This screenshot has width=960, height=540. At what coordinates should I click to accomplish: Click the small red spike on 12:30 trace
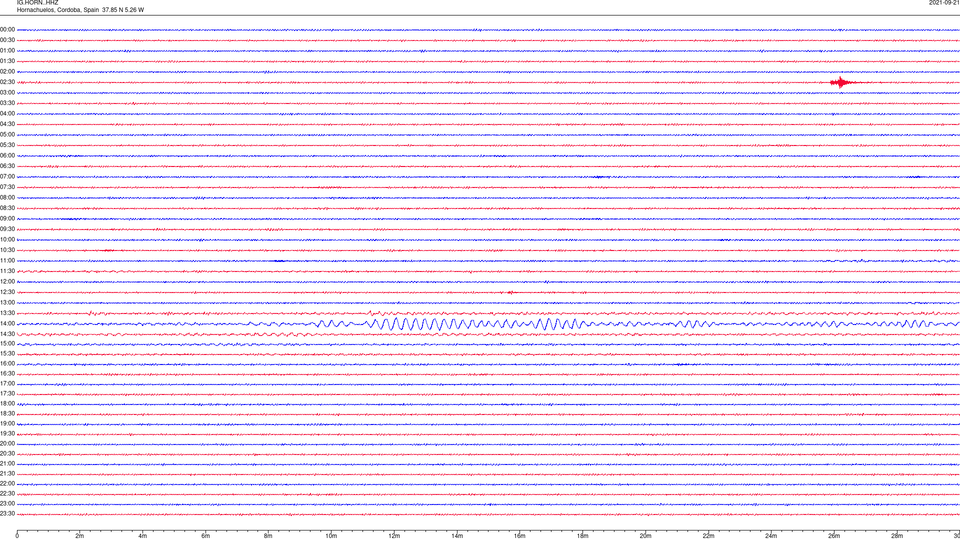point(511,293)
